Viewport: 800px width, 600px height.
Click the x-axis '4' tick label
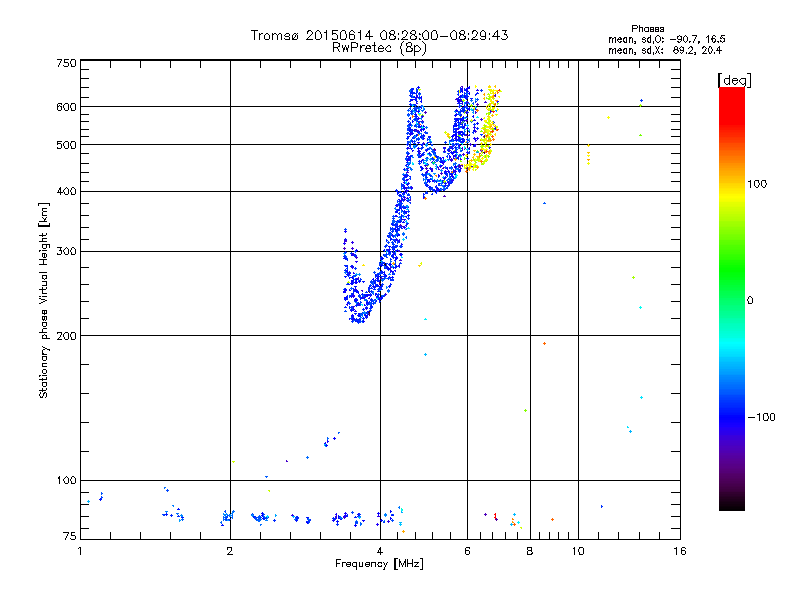(380, 551)
